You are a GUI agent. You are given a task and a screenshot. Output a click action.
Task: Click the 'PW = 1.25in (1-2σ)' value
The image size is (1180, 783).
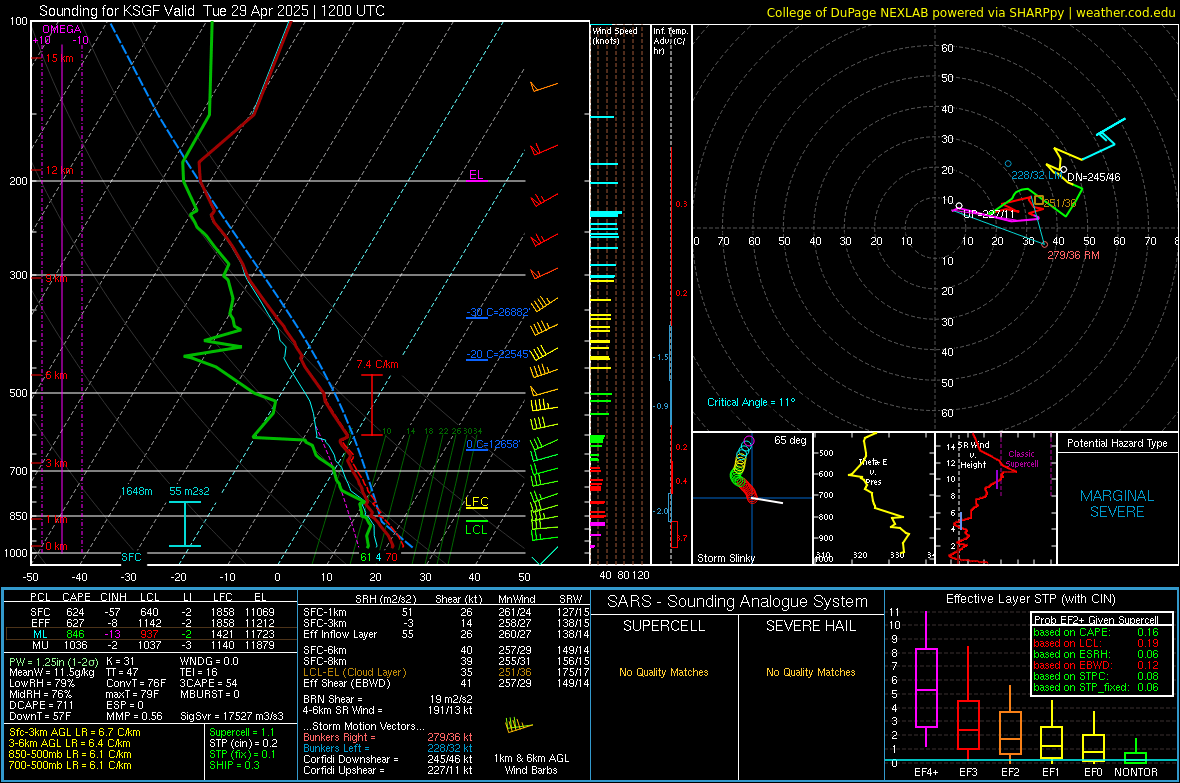click(52, 661)
